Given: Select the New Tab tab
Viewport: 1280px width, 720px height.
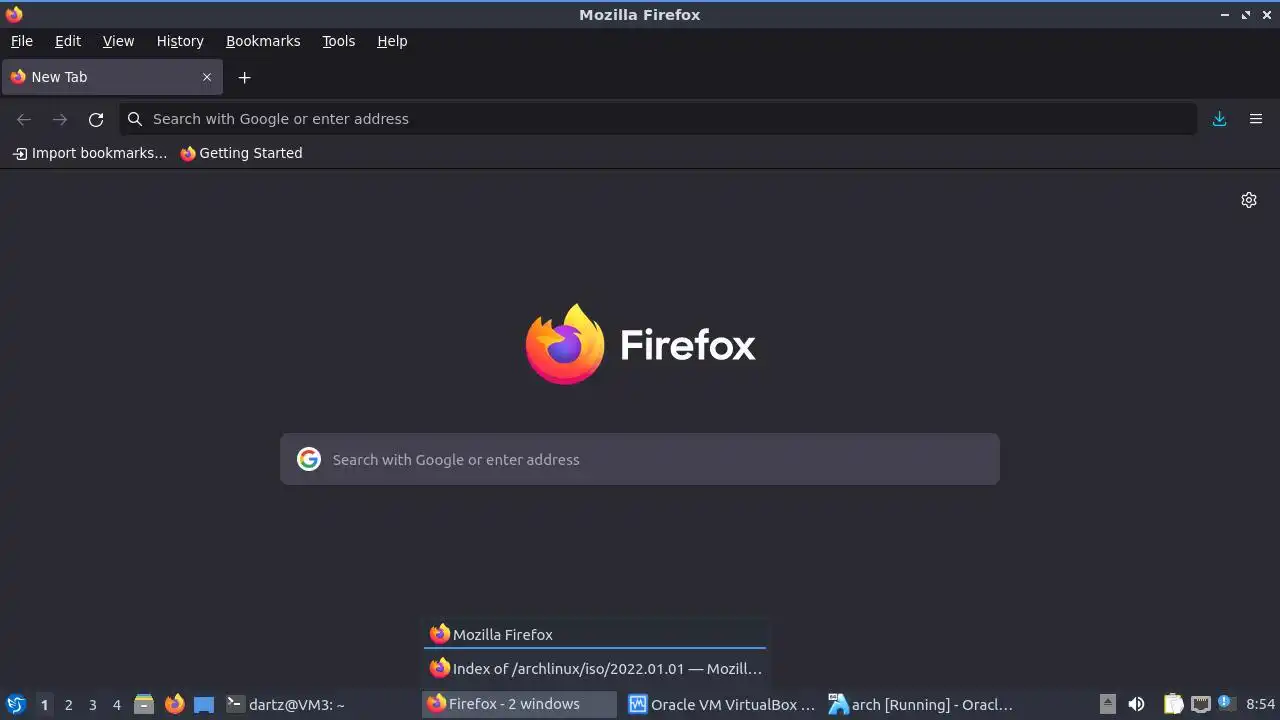Looking at the screenshot, I should click(112, 77).
